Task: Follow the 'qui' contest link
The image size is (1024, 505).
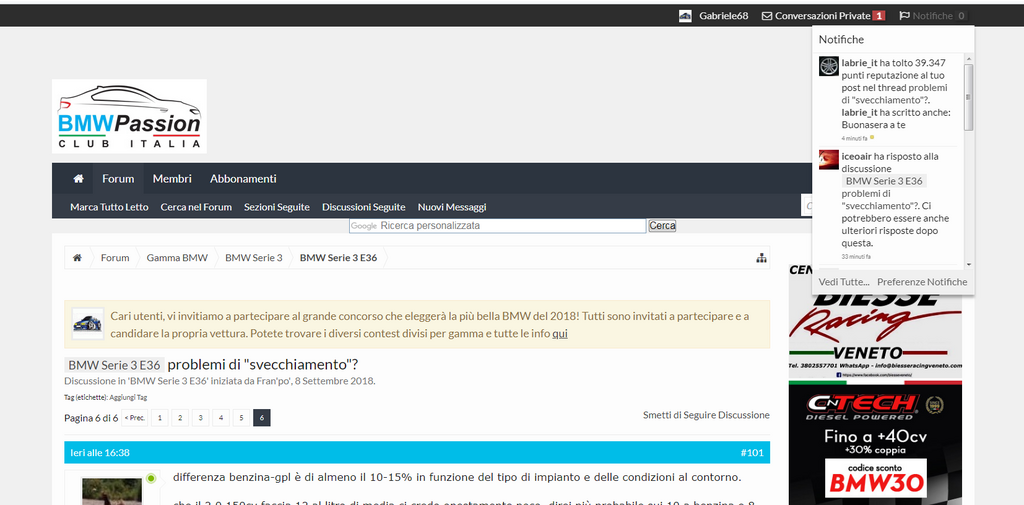Action: click(560, 334)
